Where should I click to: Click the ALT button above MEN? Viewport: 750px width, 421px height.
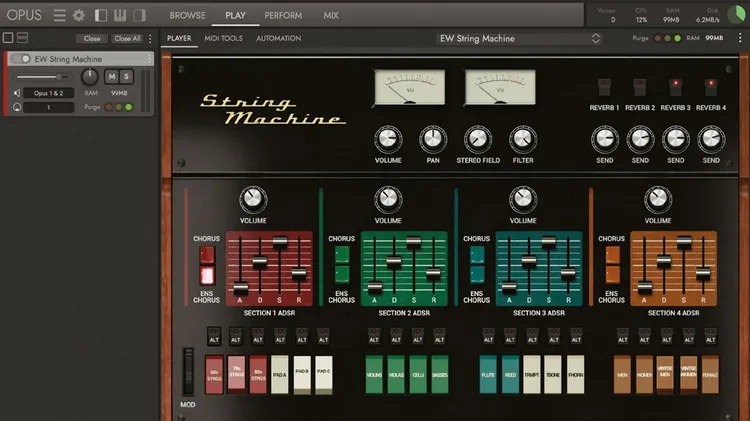click(x=622, y=336)
